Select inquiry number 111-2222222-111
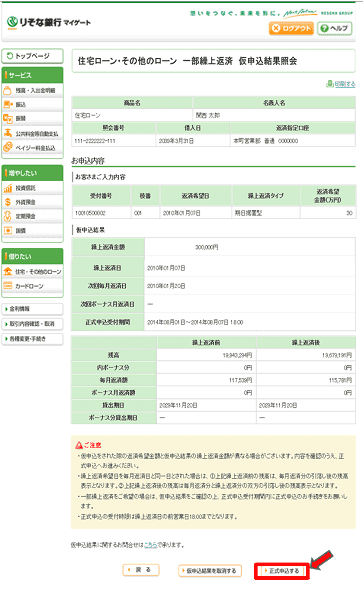 [x=95, y=141]
